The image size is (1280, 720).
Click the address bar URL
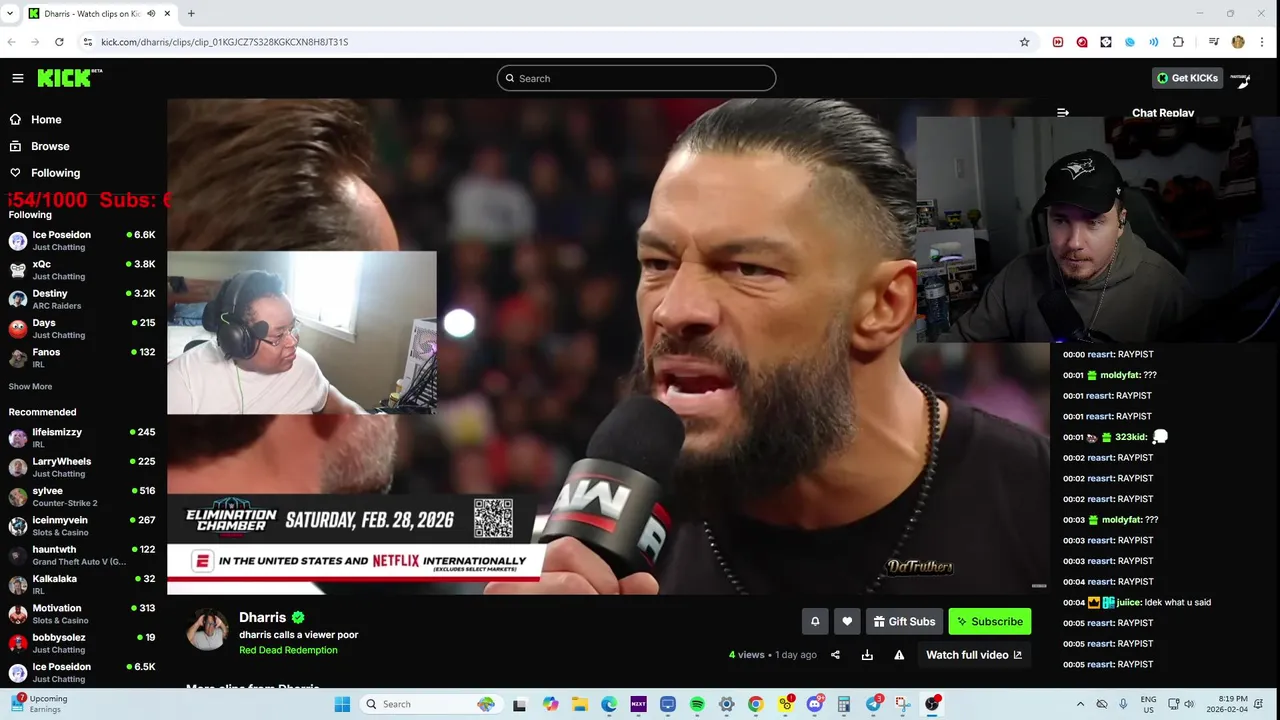224,42
